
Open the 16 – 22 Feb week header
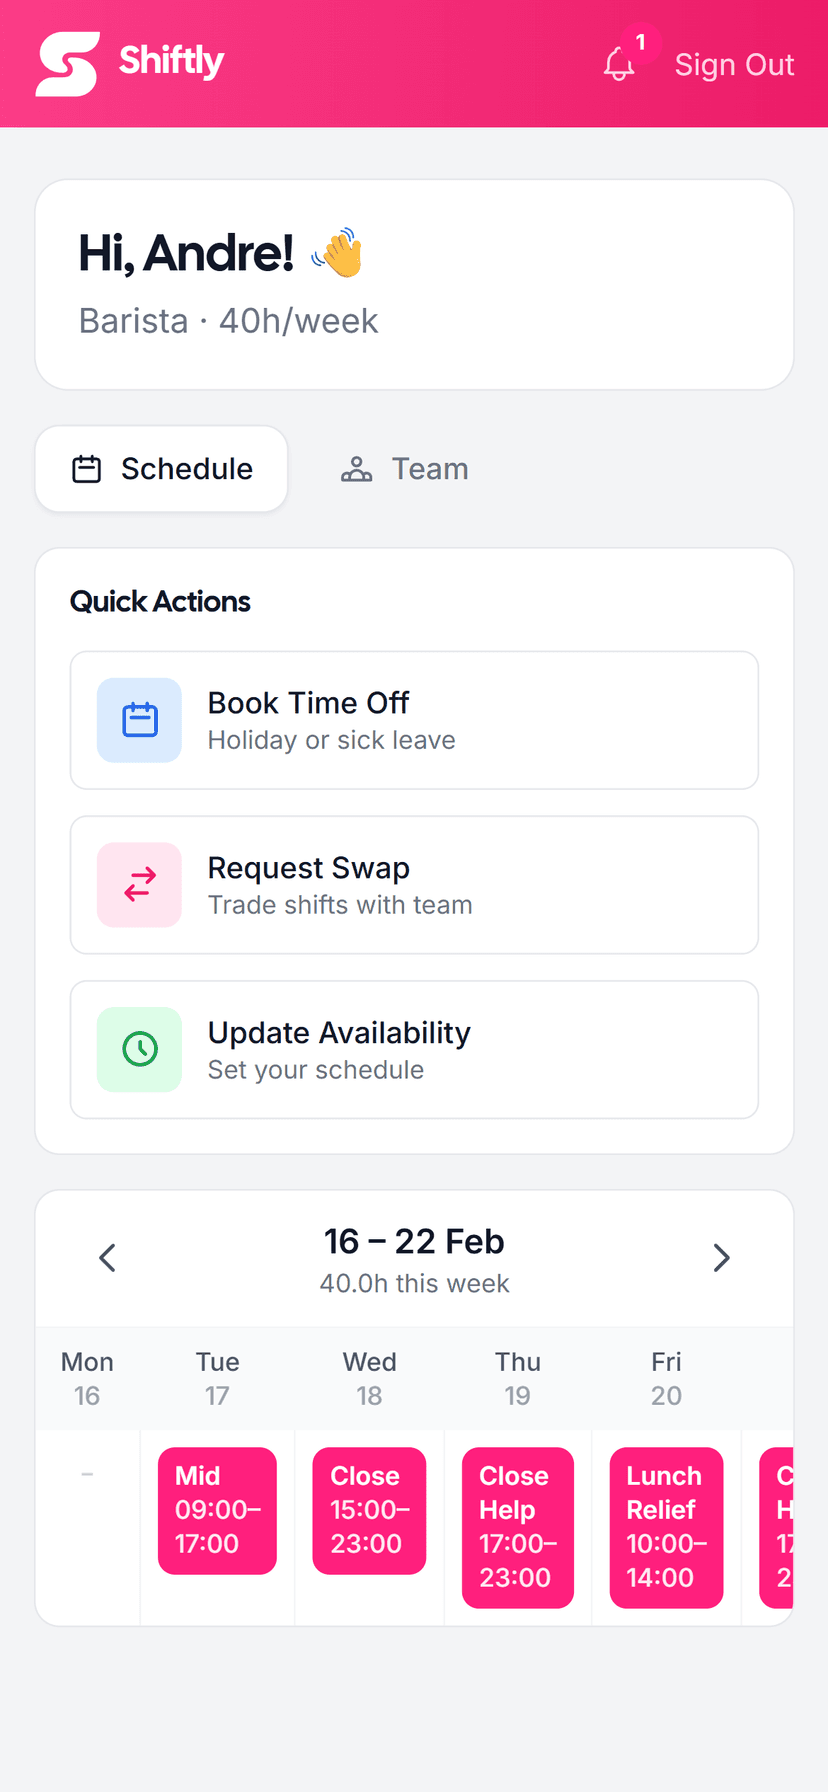414,1241
